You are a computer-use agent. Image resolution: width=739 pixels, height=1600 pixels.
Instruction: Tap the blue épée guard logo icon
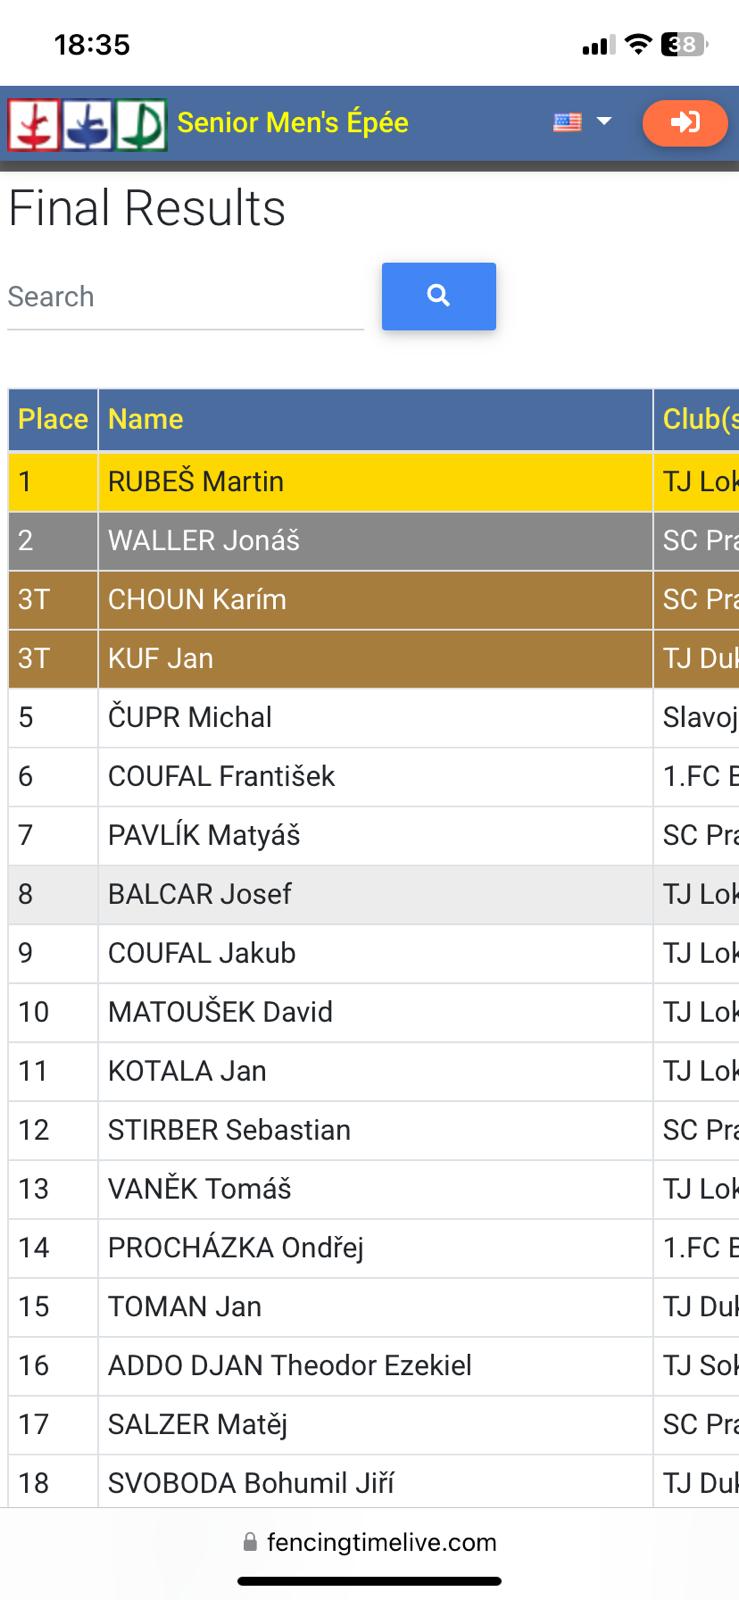(87, 124)
